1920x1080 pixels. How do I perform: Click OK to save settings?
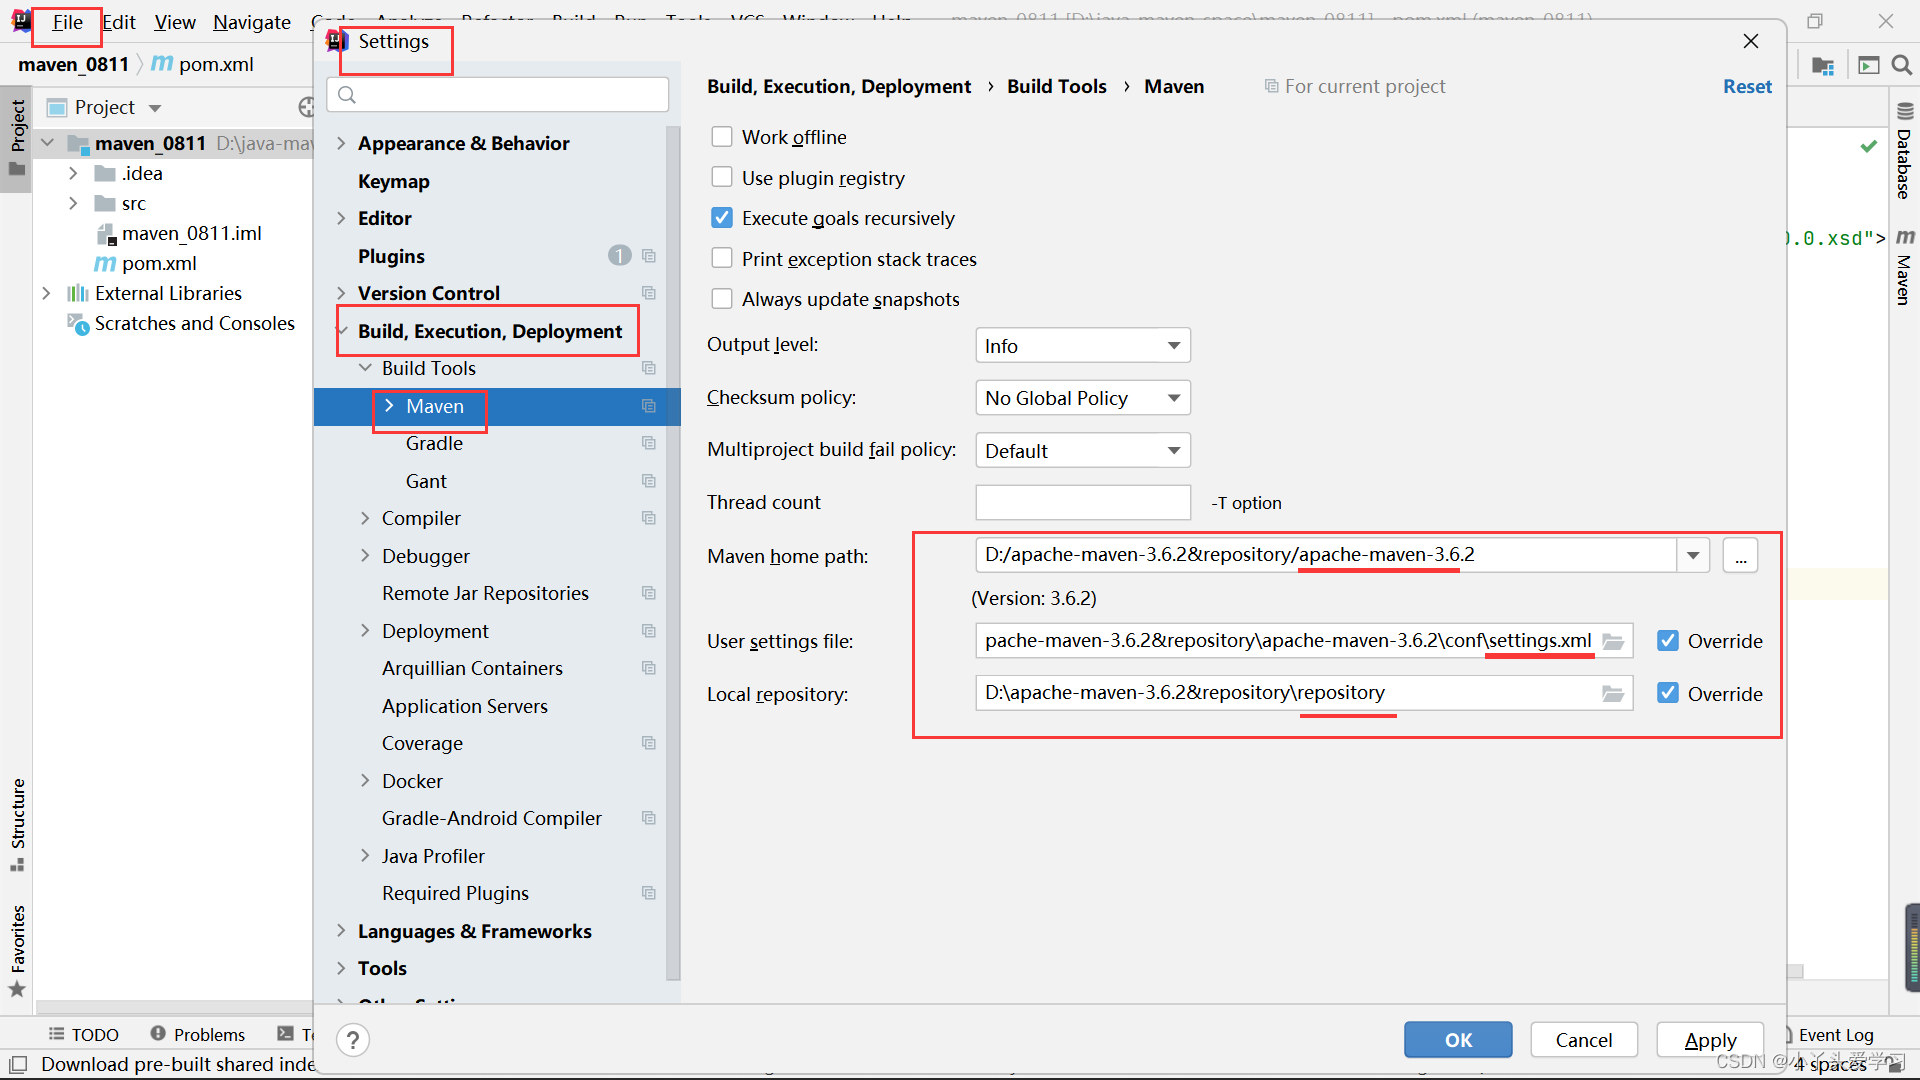(1458, 1040)
